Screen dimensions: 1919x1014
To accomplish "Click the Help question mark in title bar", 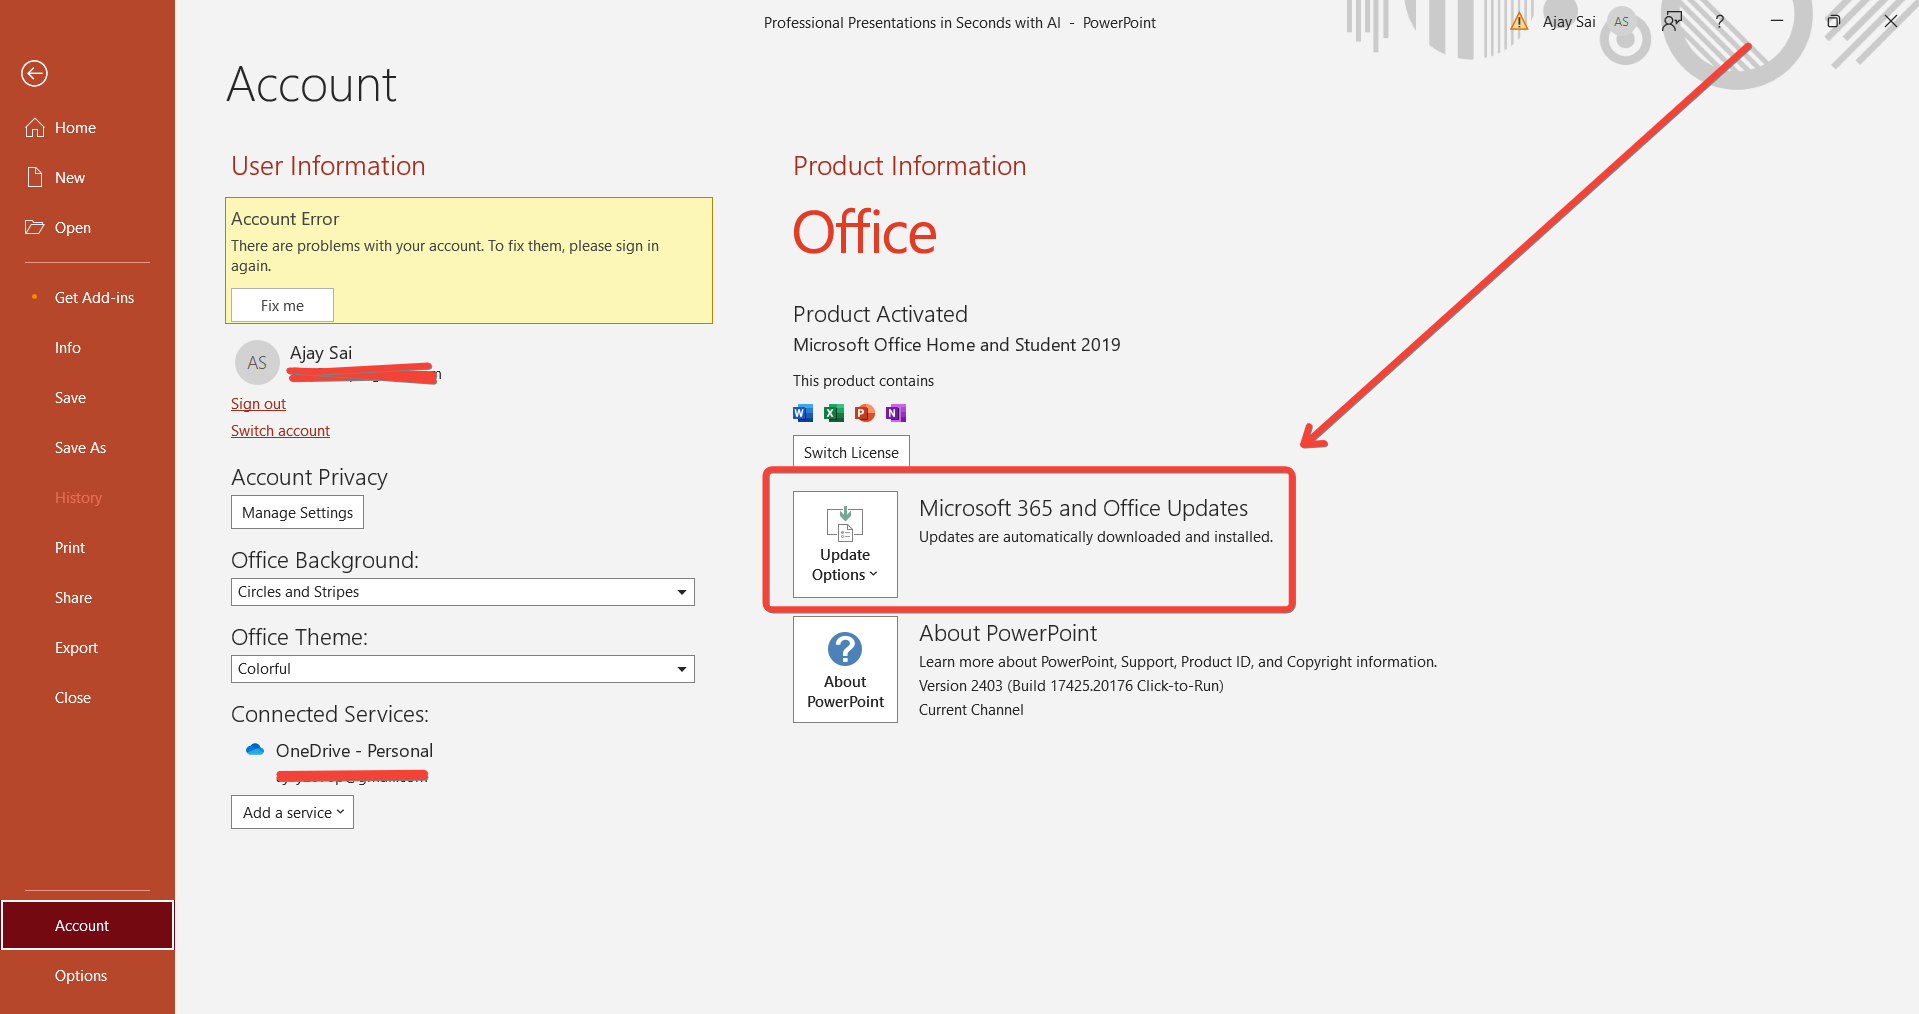I will point(1720,21).
